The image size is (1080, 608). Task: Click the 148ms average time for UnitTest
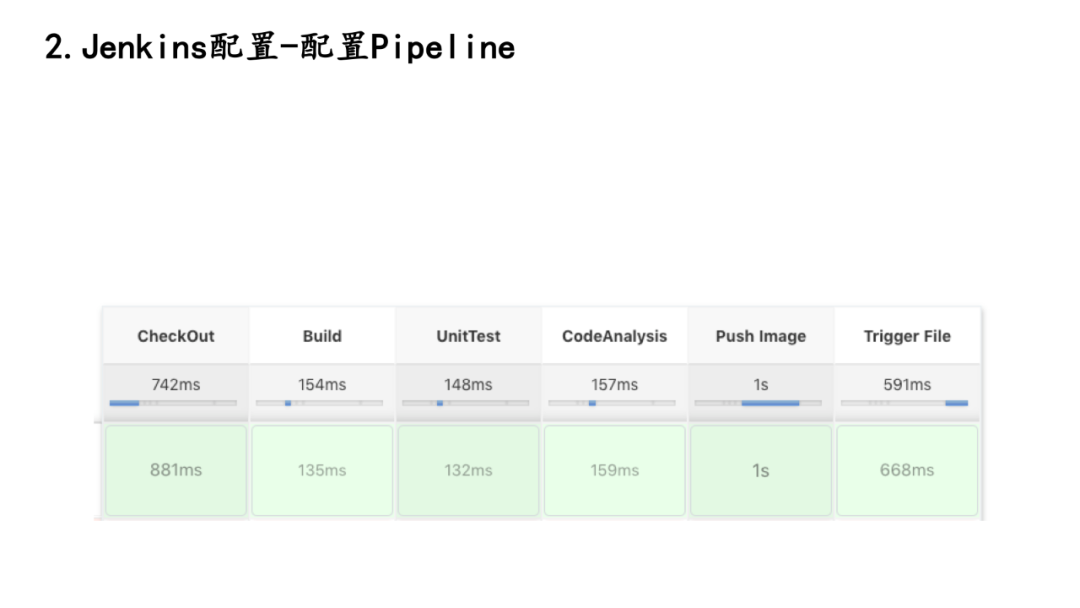tap(468, 384)
